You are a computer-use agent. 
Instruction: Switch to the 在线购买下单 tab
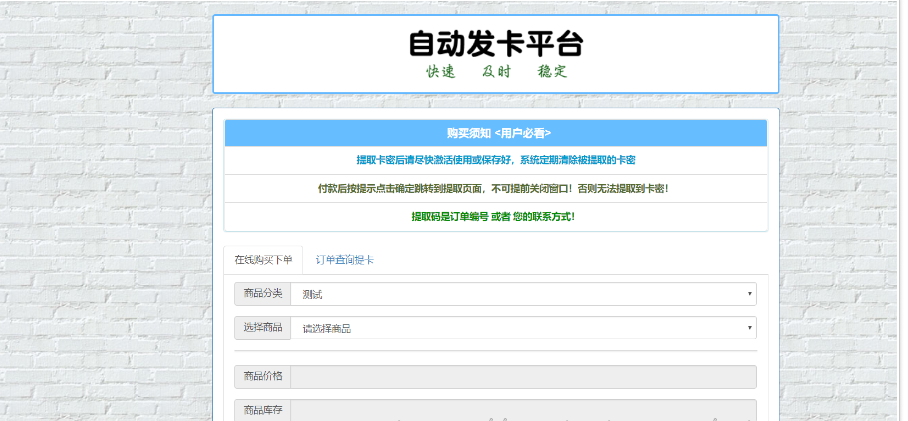point(263,260)
